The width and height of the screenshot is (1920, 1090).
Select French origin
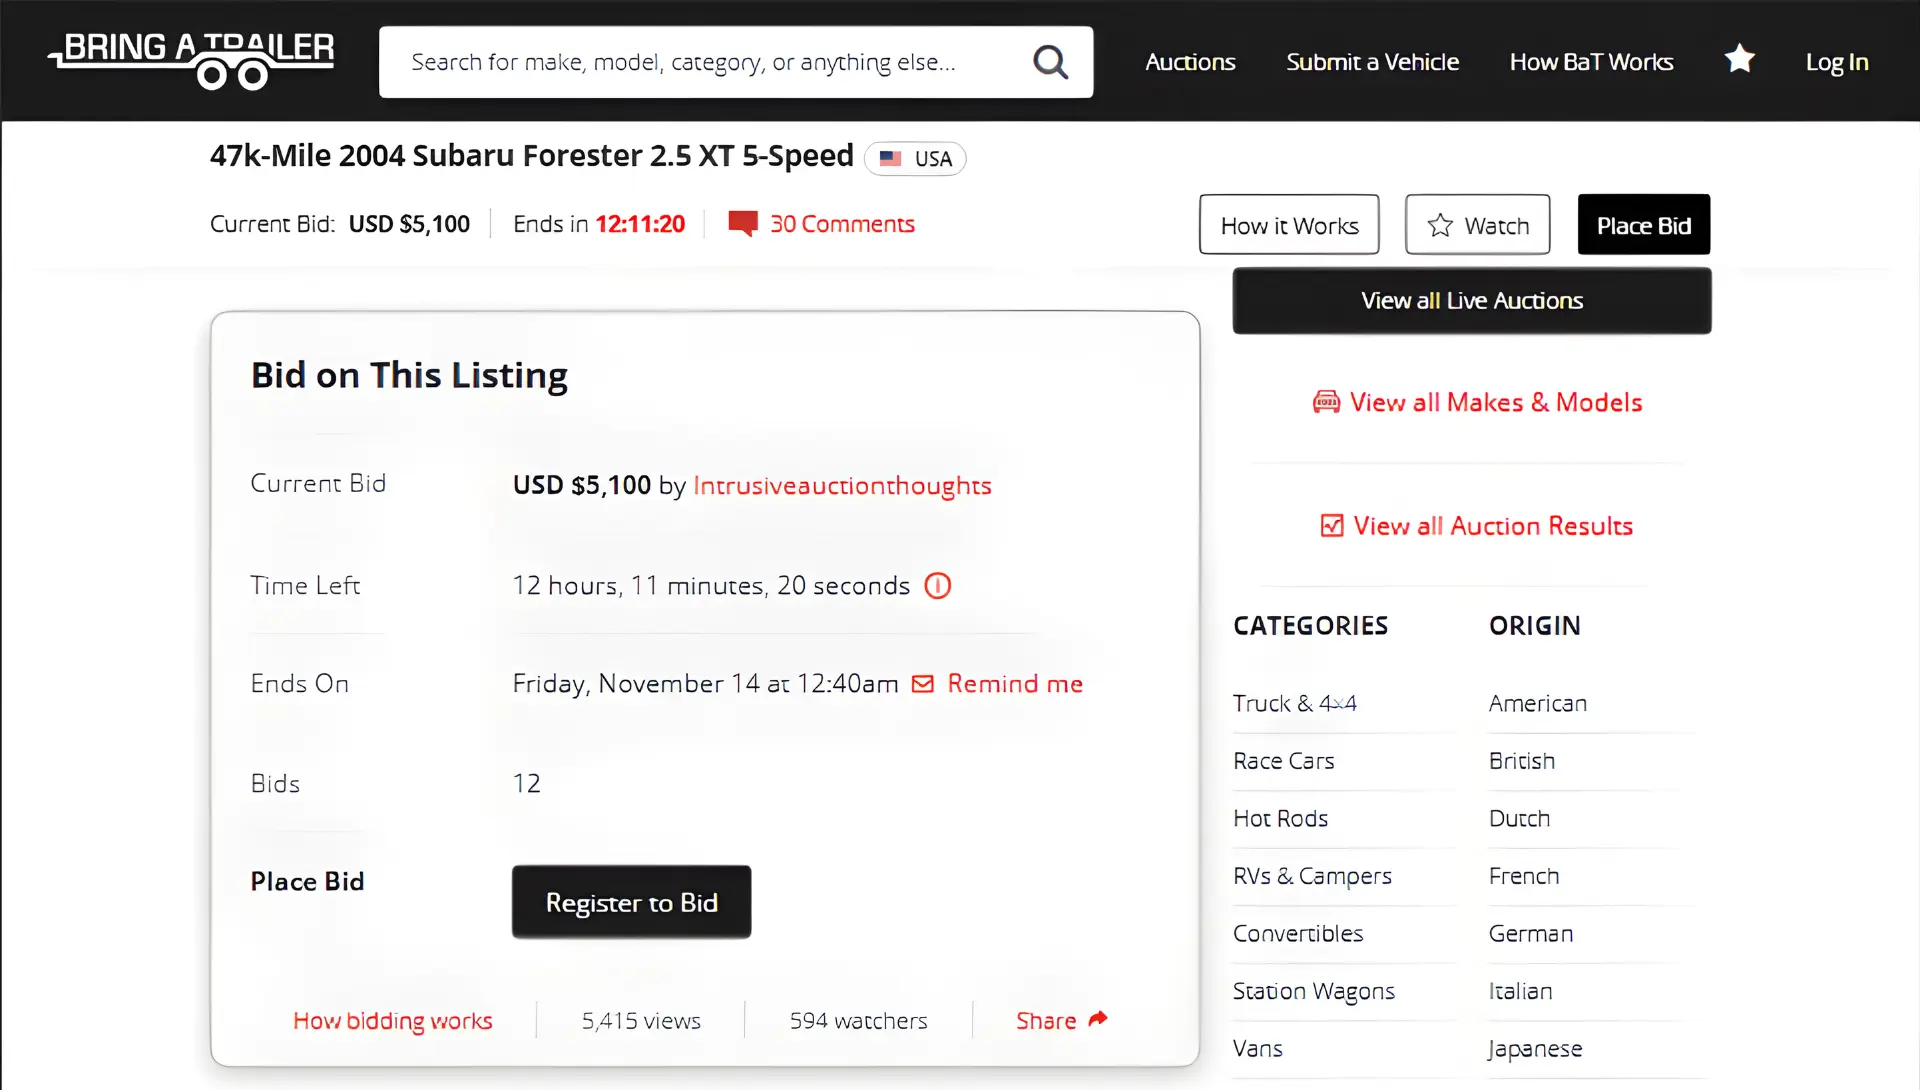[x=1523, y=876]
